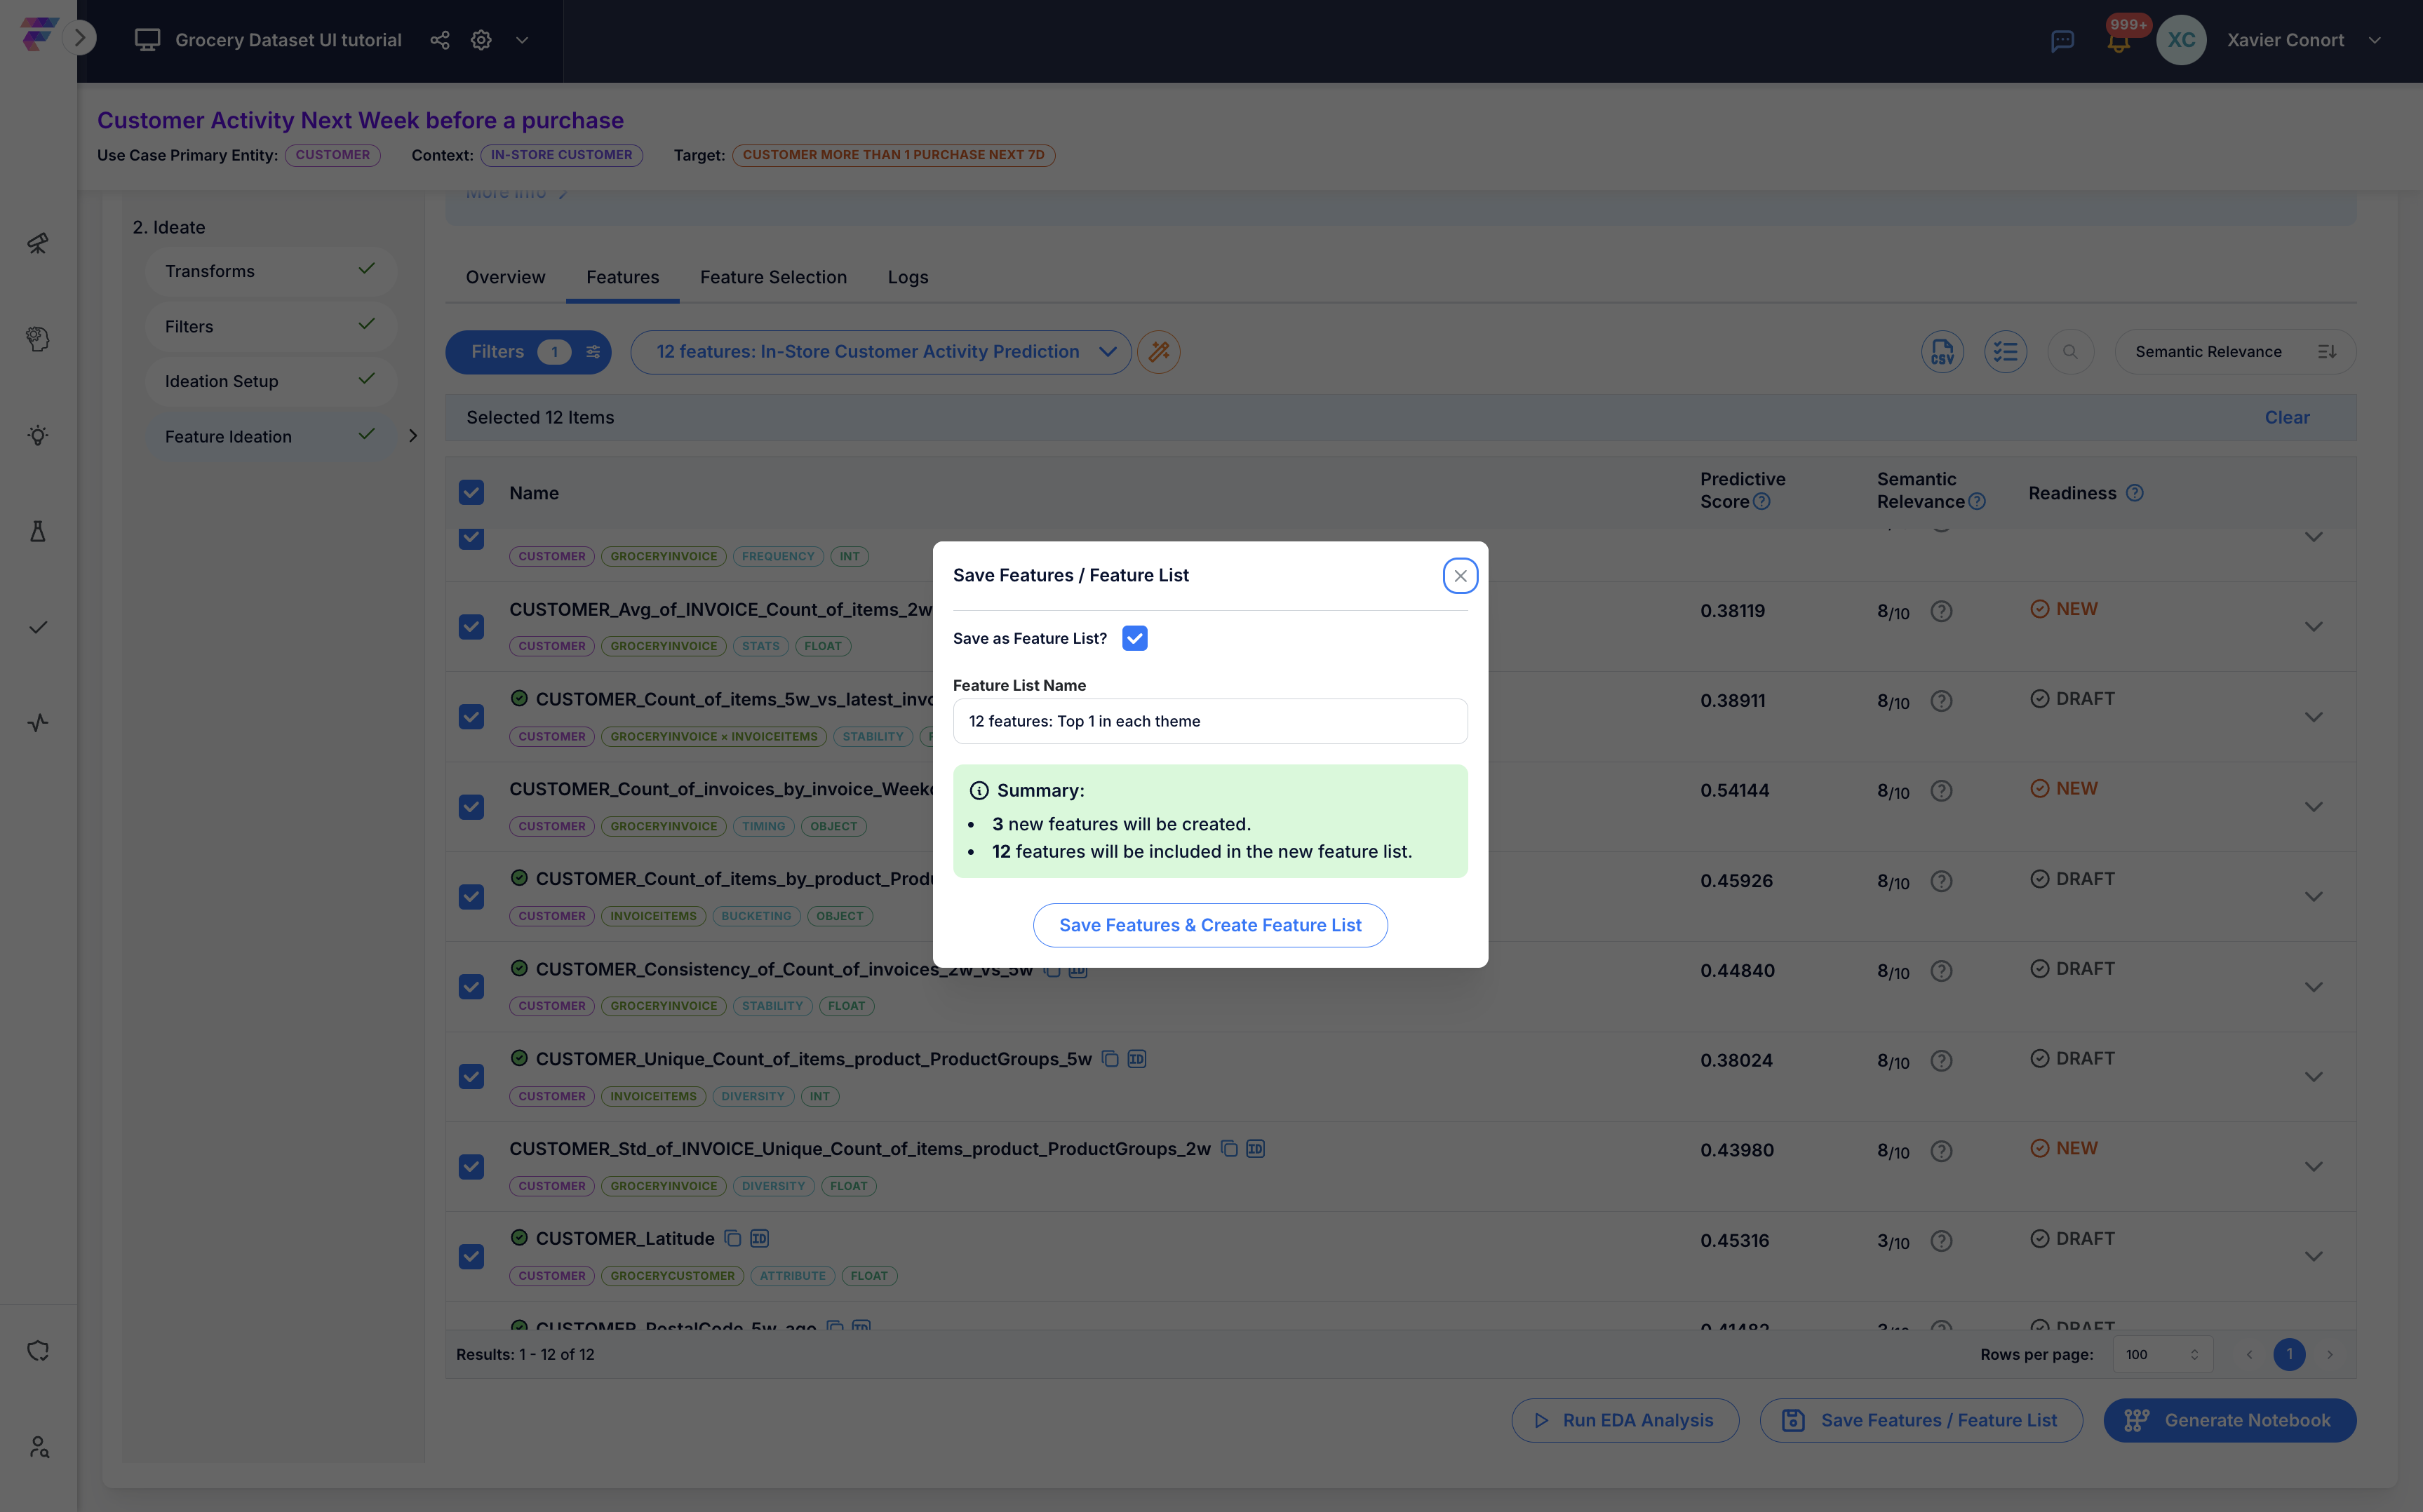This screenshot has height=1512, width=2423.
Task: Switch to the Feature Selection tab
Action: 773,277
